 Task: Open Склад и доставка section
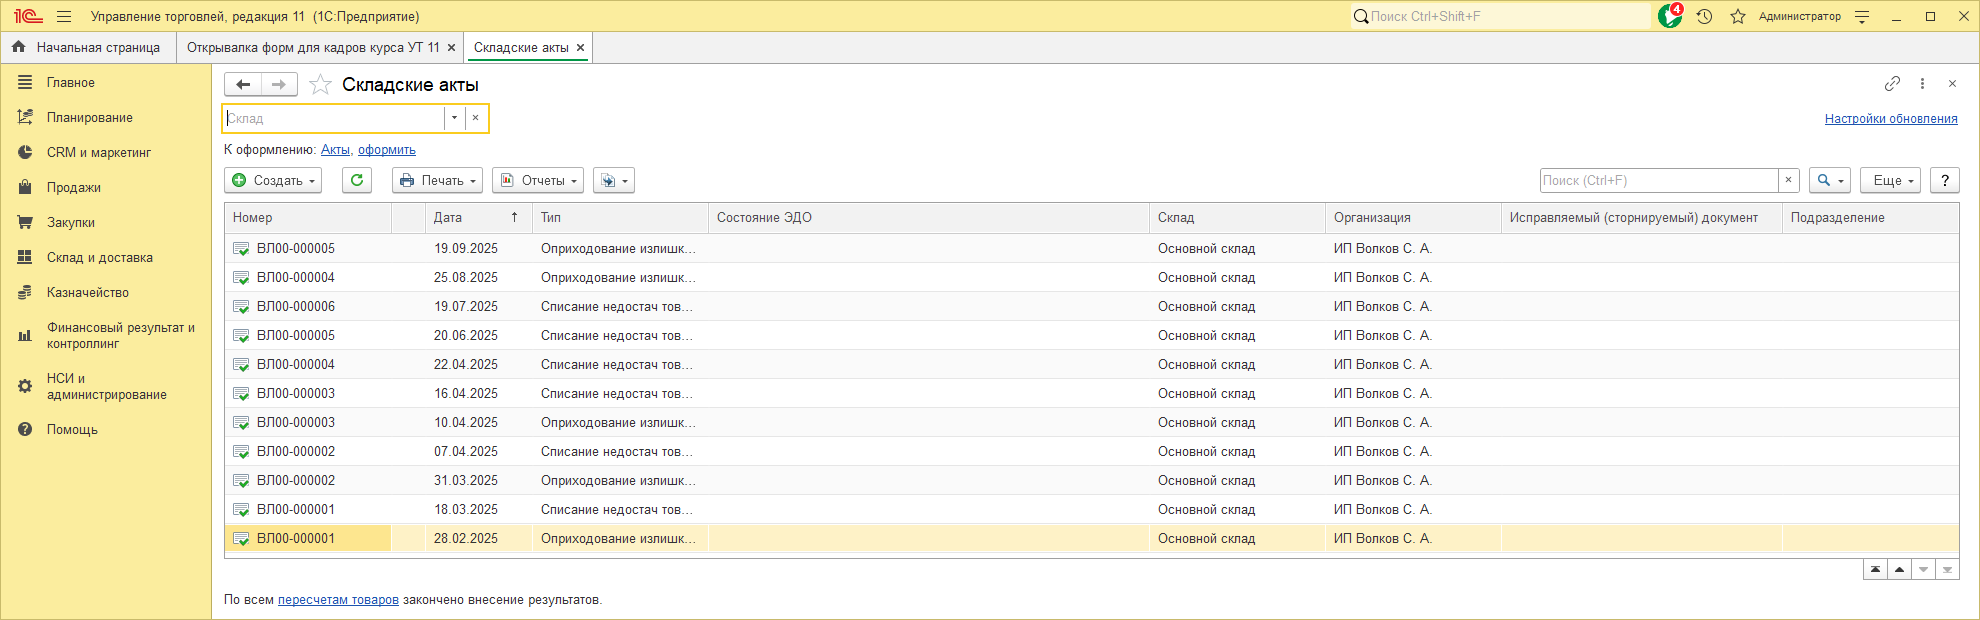(x=106, y=257)
